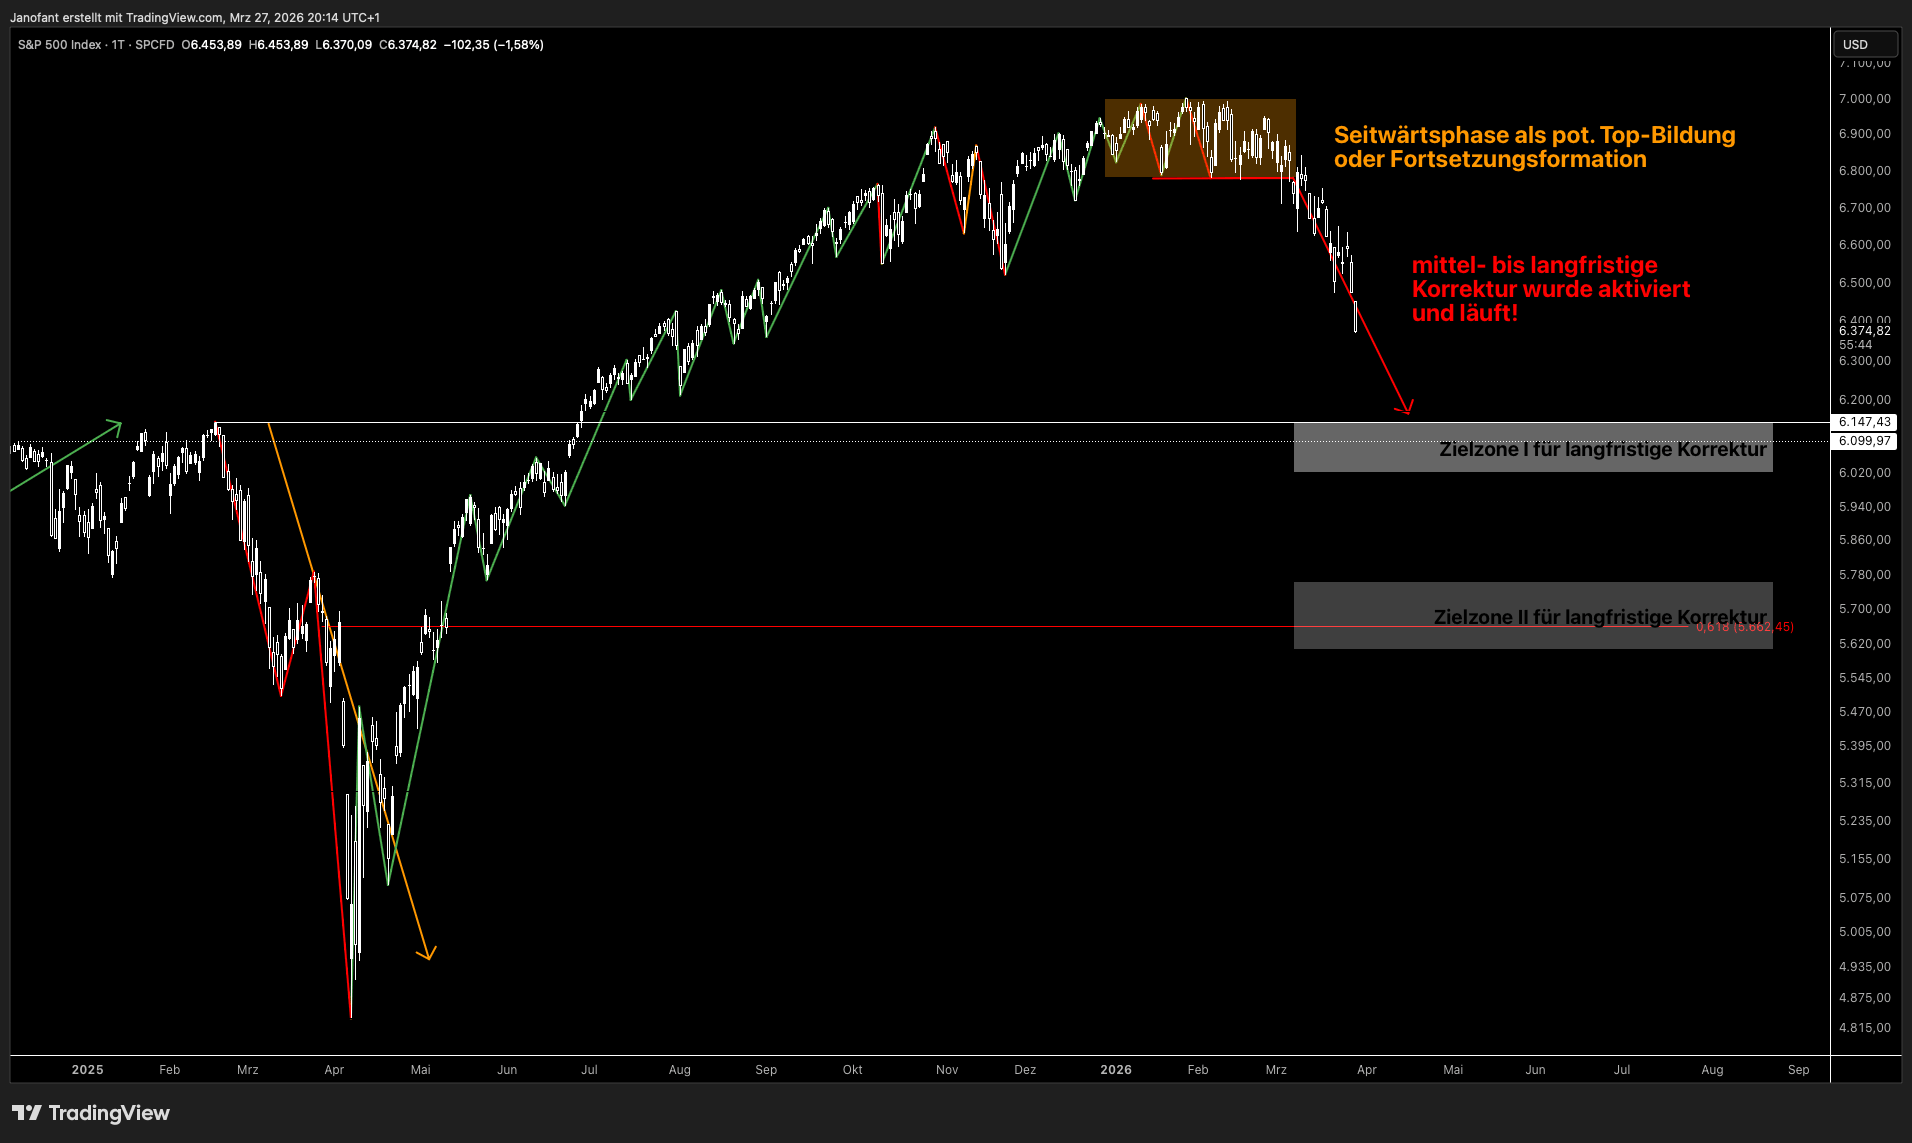The image size is (1912, 1143).
Task: Select the 6.099,97 price axis label
Action: [1864, 441]
